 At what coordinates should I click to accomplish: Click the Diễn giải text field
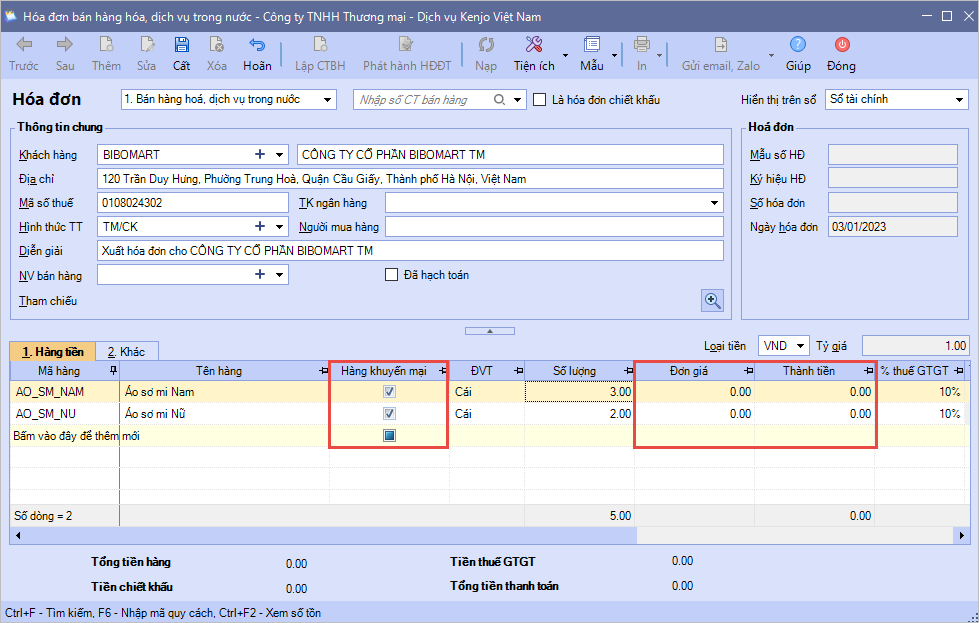(410, 251)
